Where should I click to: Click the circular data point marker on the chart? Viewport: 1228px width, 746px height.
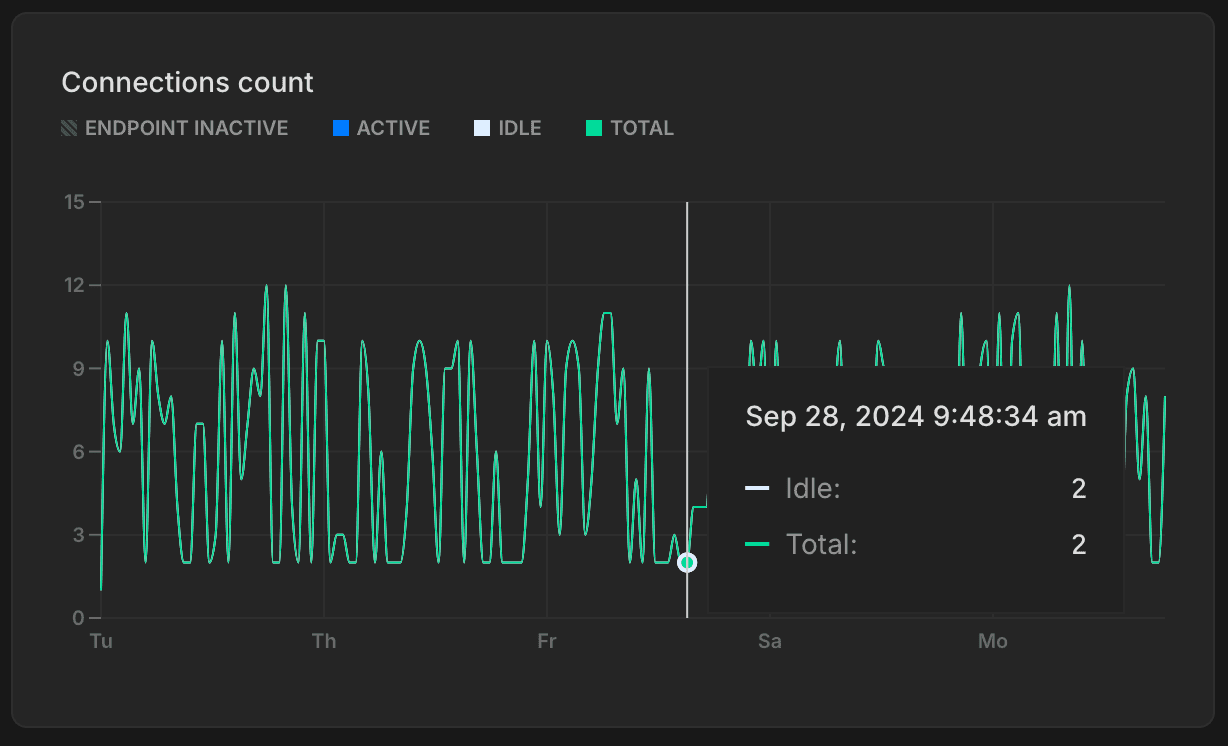pyautogui.click(x=687, y=563)
